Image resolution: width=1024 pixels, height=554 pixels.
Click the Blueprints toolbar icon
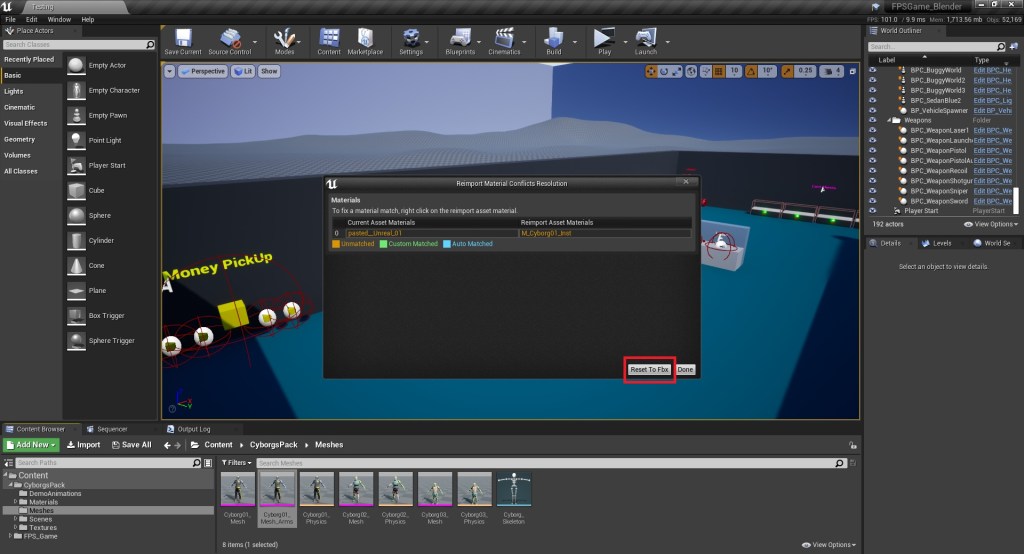tap(460, 40)
